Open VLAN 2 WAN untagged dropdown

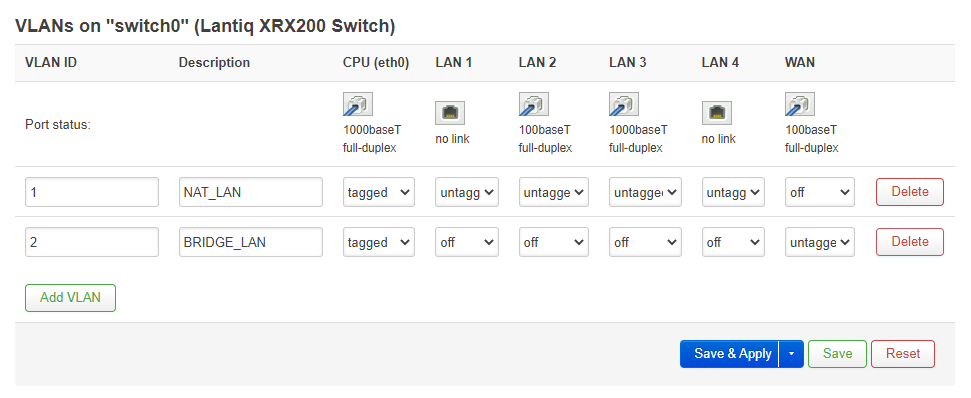pyautogui.click(x=820, y=242)
